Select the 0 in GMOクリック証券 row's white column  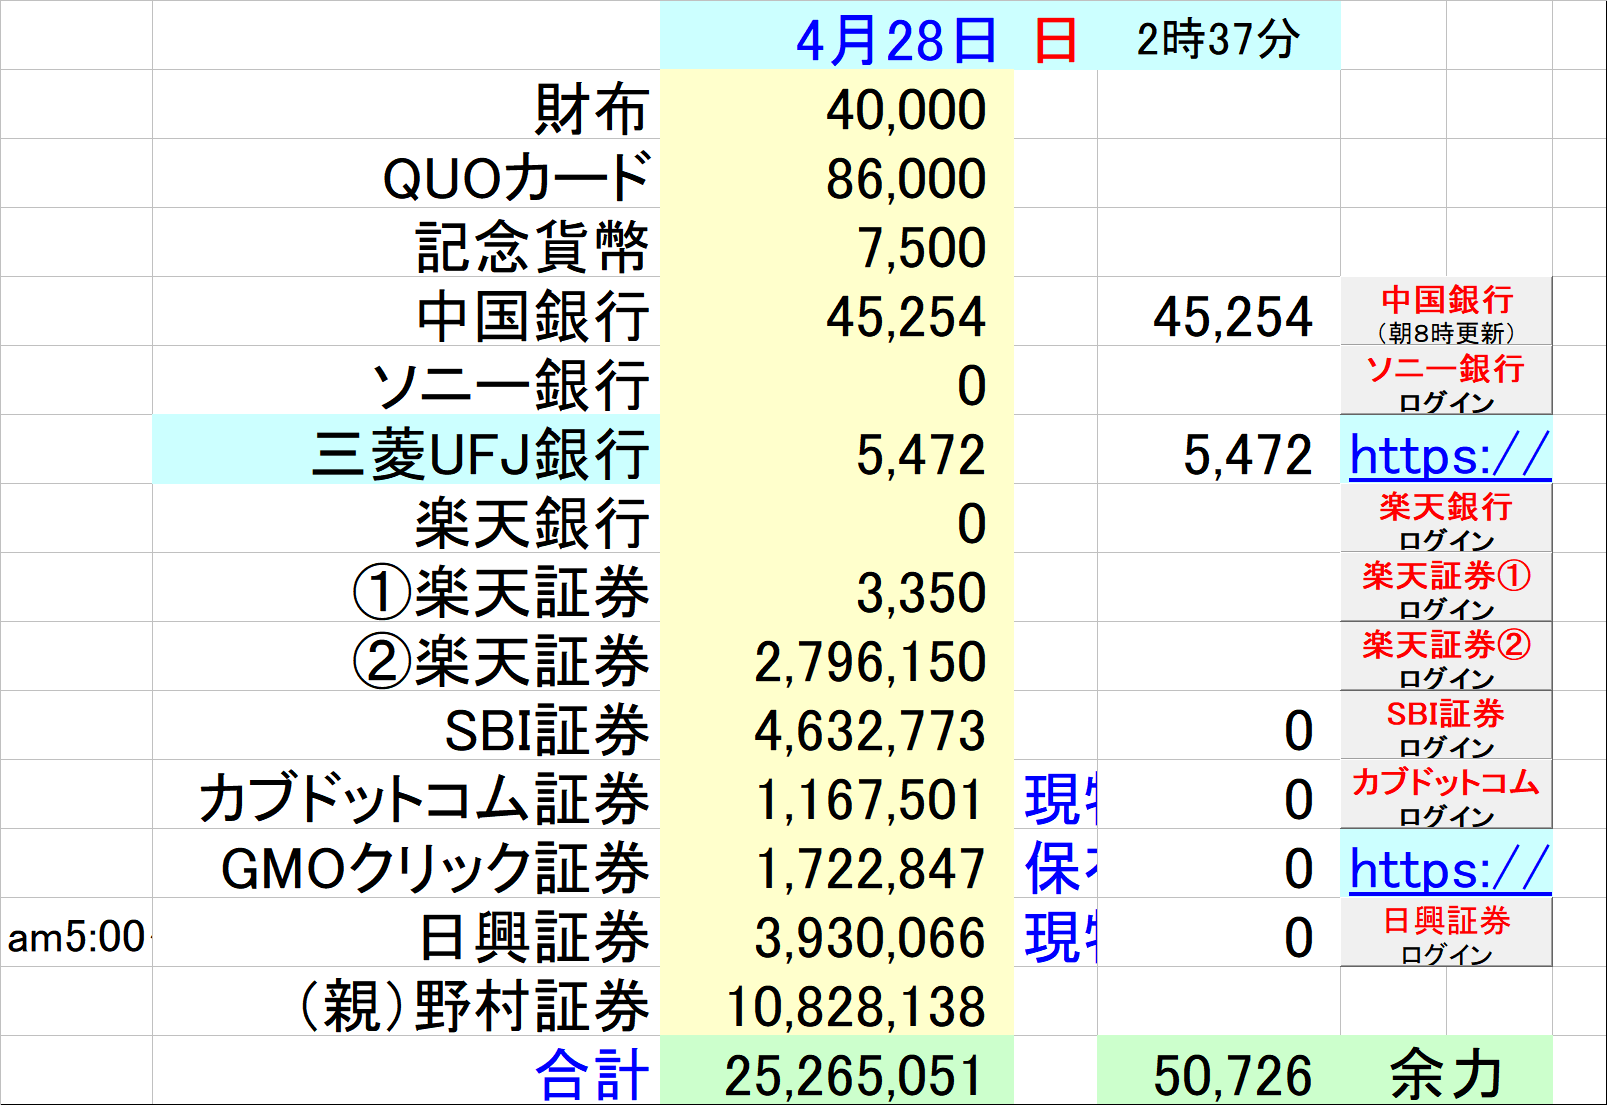(x=1219, y=864)
